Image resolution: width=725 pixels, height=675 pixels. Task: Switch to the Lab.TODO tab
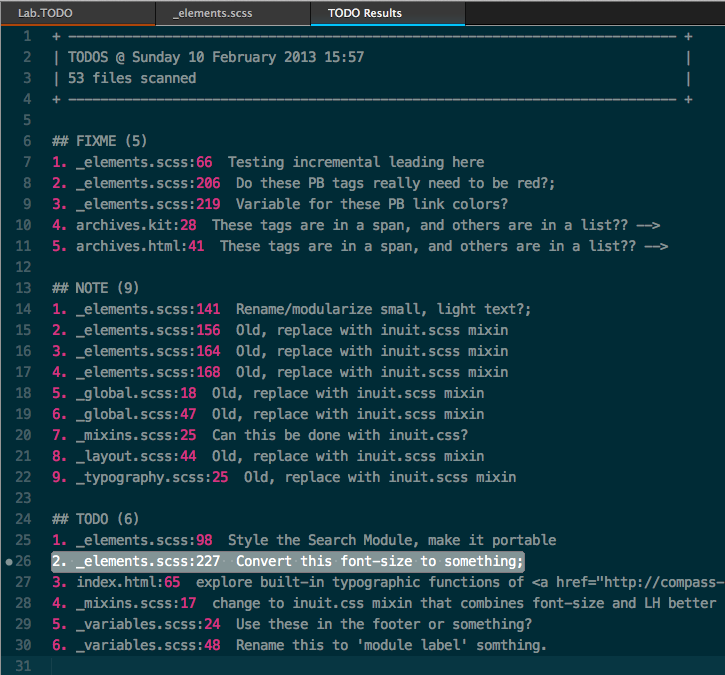click(x=45, y=13)
